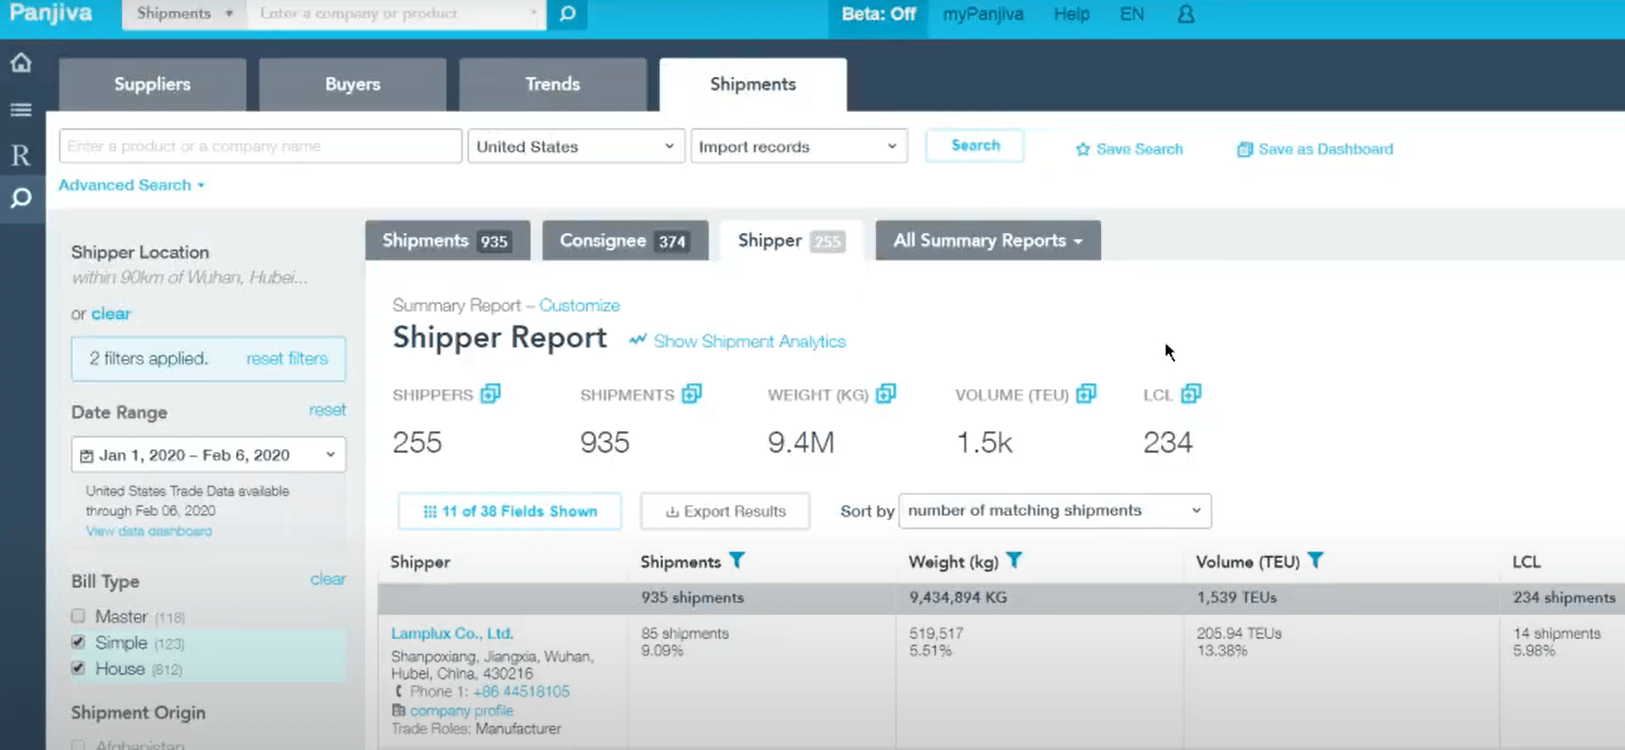Change language via EN
Image resolution: width=1625 pixels, height=750 pixels.
pos(1132,14)
